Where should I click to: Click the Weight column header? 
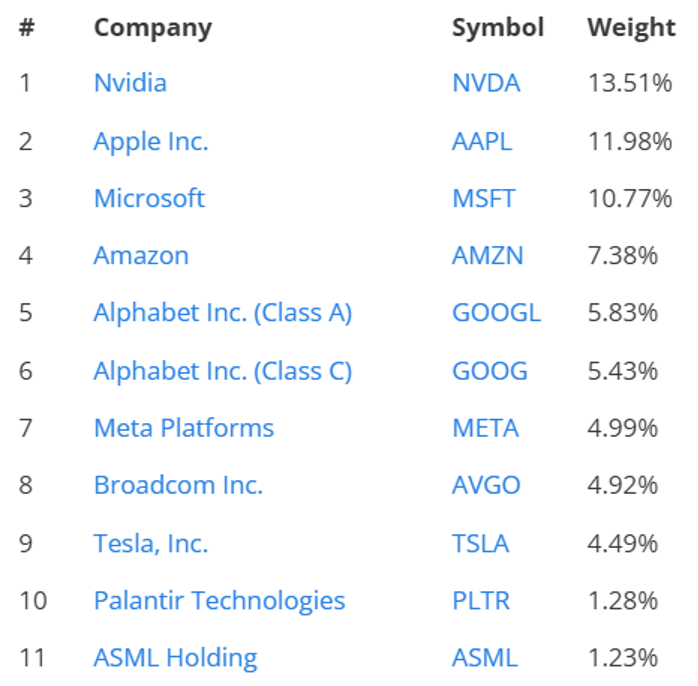(x=631, y=27)
